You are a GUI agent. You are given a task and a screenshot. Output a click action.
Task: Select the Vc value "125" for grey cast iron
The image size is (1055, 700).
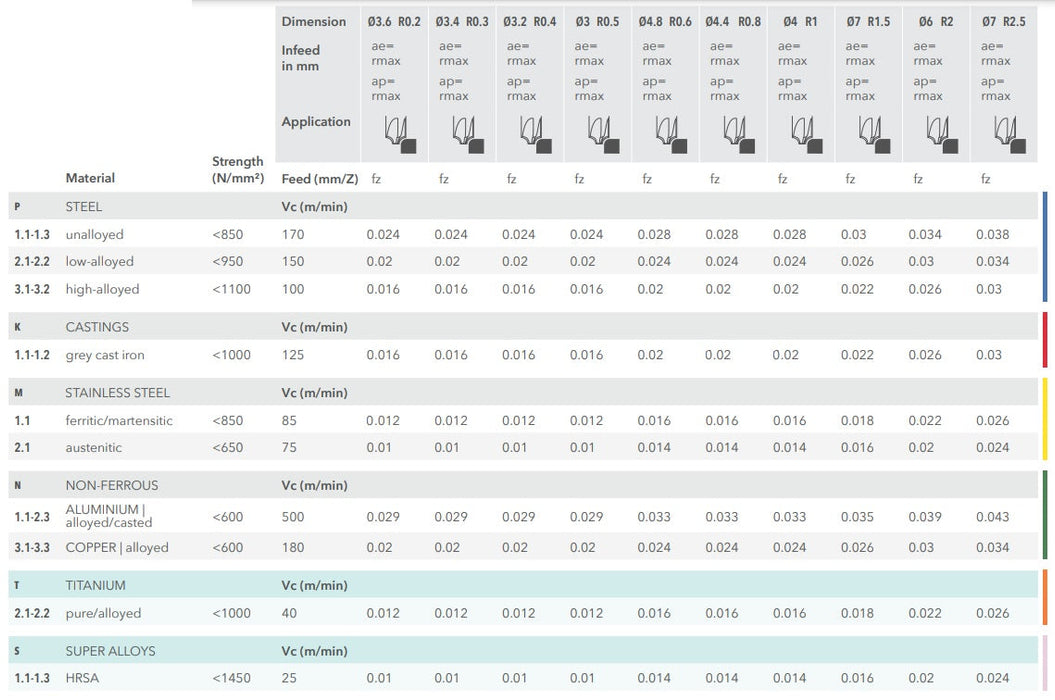pyautogui.click(x=293, y=355)
